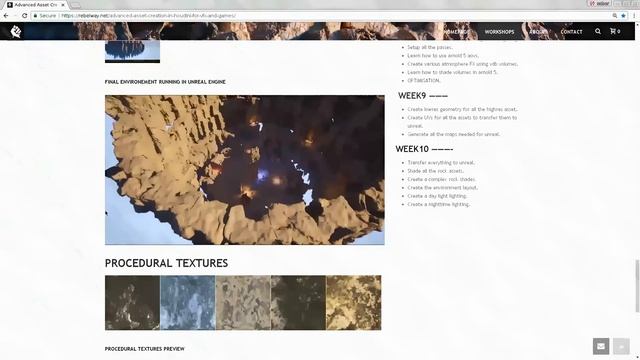Click 'Create a day light lighting.' bullet
The height and width of the screenshot is (360, 640).
(437, 196)
